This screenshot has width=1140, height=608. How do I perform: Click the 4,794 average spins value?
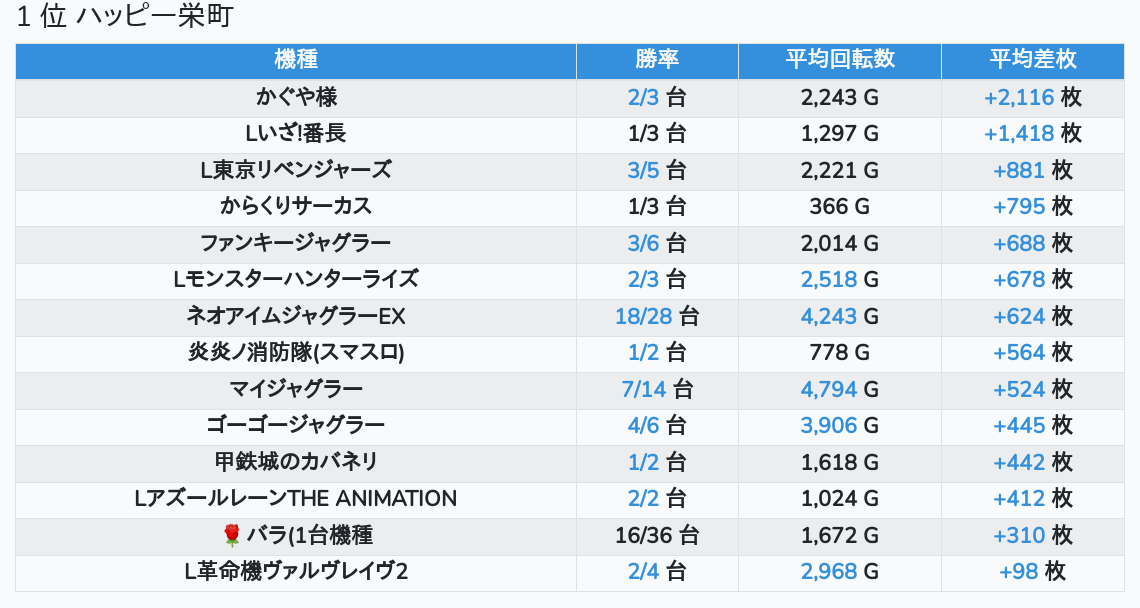828,389
